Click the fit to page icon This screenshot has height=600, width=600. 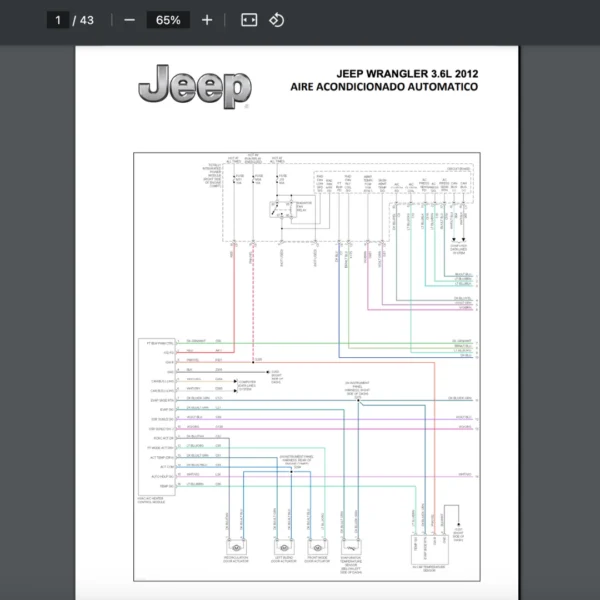tap(249, 20)
